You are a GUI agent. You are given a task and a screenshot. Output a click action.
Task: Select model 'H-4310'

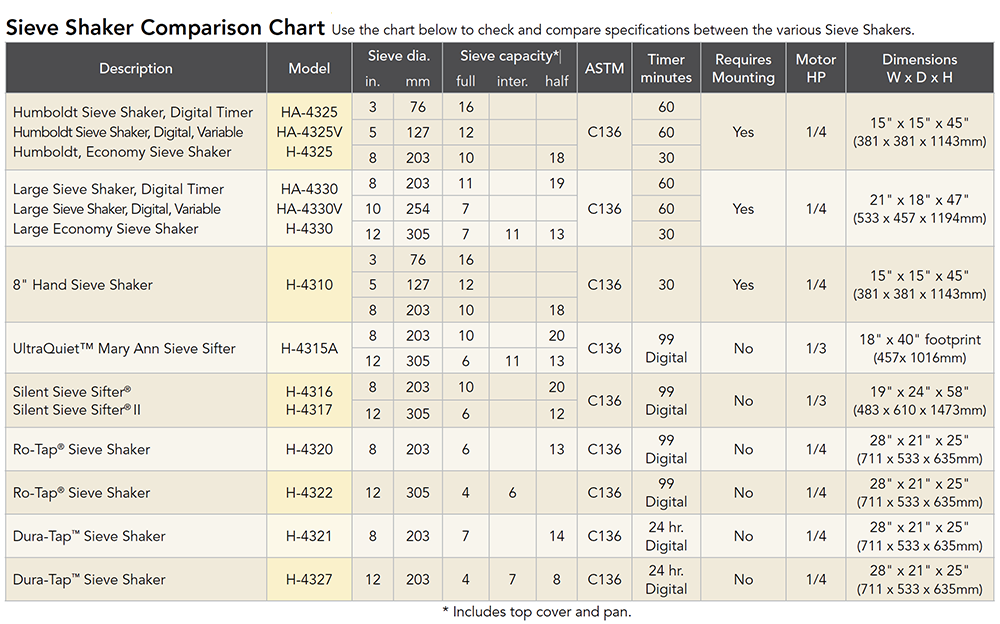click(309, 285)
